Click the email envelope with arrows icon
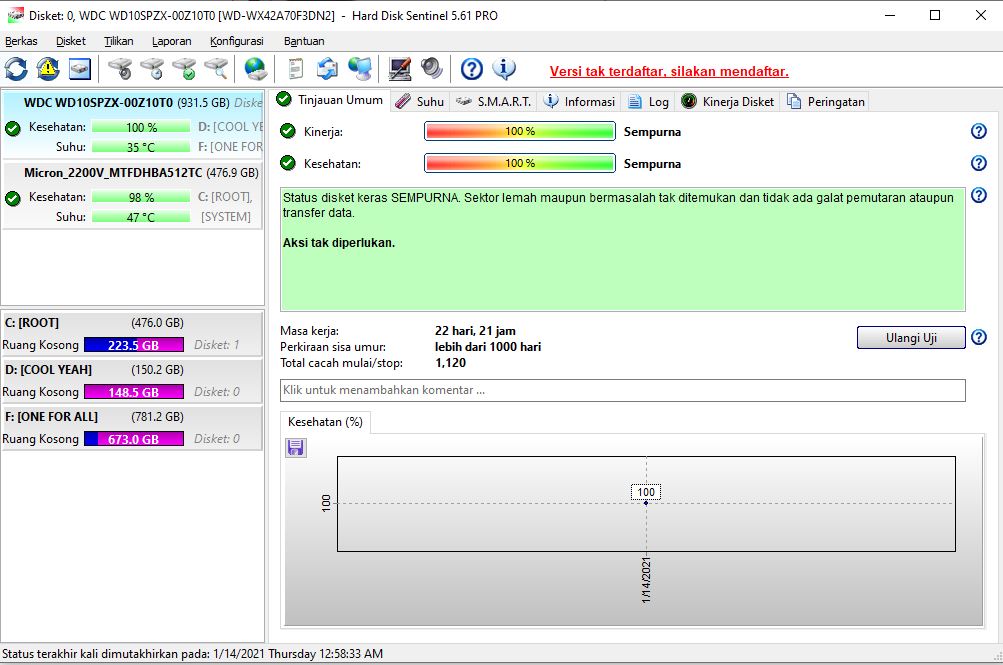This screenshot has height=665, width=1003. 328,69
